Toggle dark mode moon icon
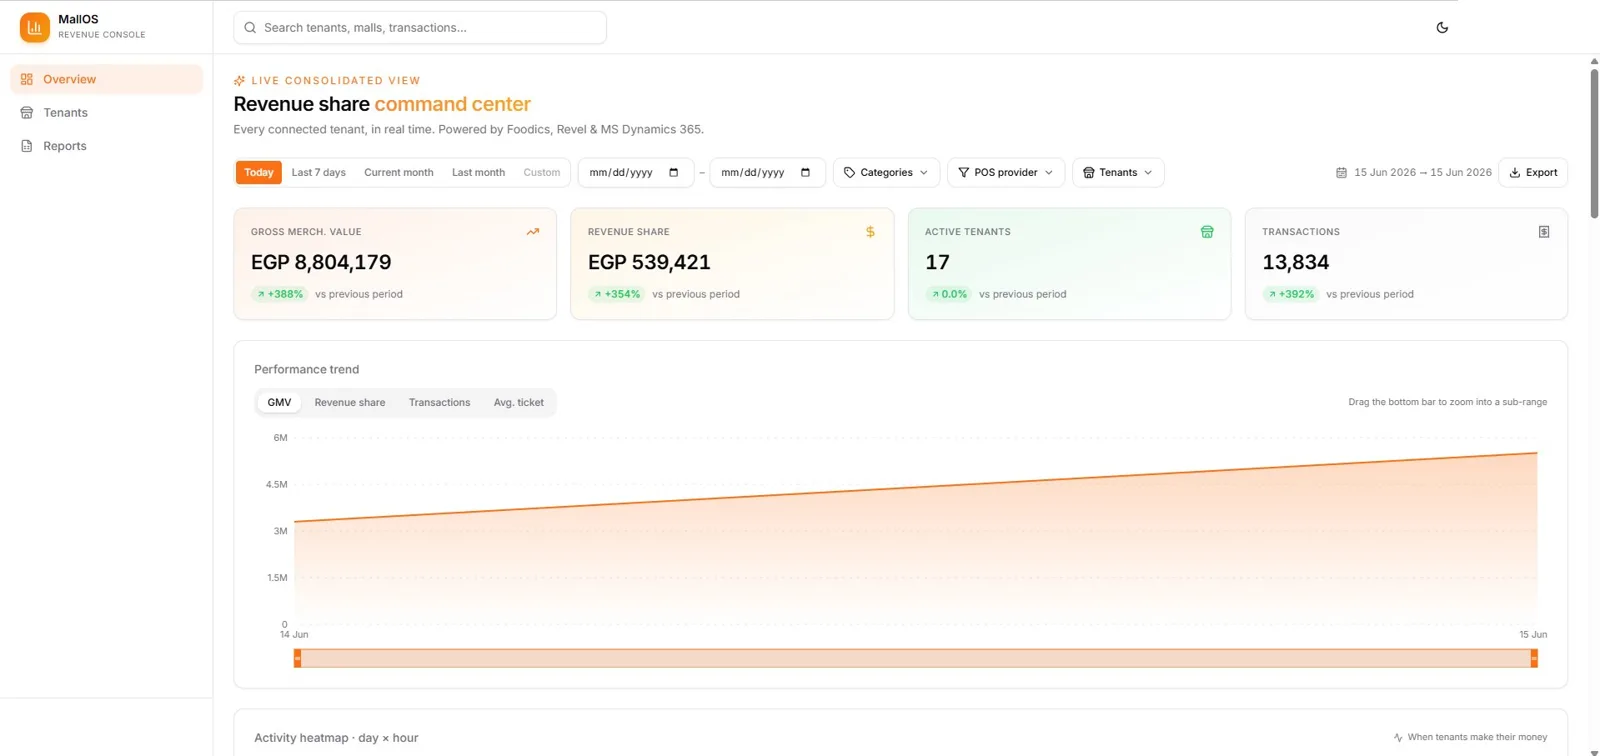This screenshot has width=1600, height=756. [1442, 27]
